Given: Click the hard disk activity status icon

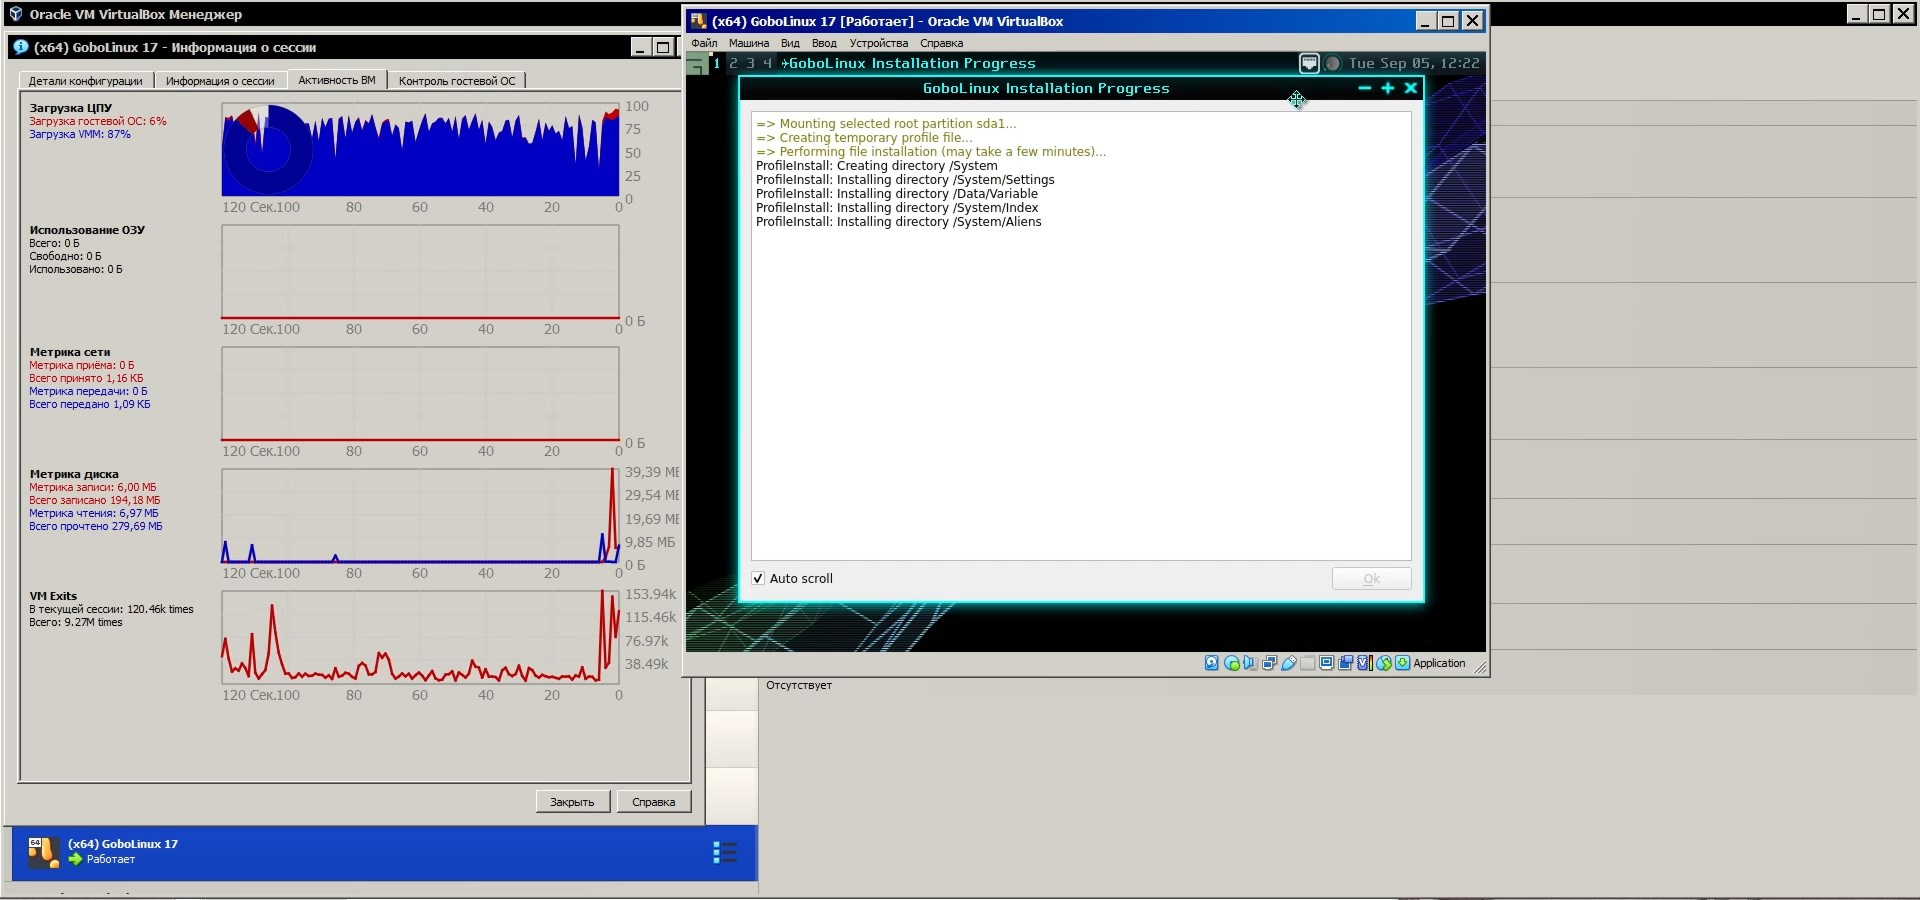Looking at the screenshot, I should pos(1212,663).
